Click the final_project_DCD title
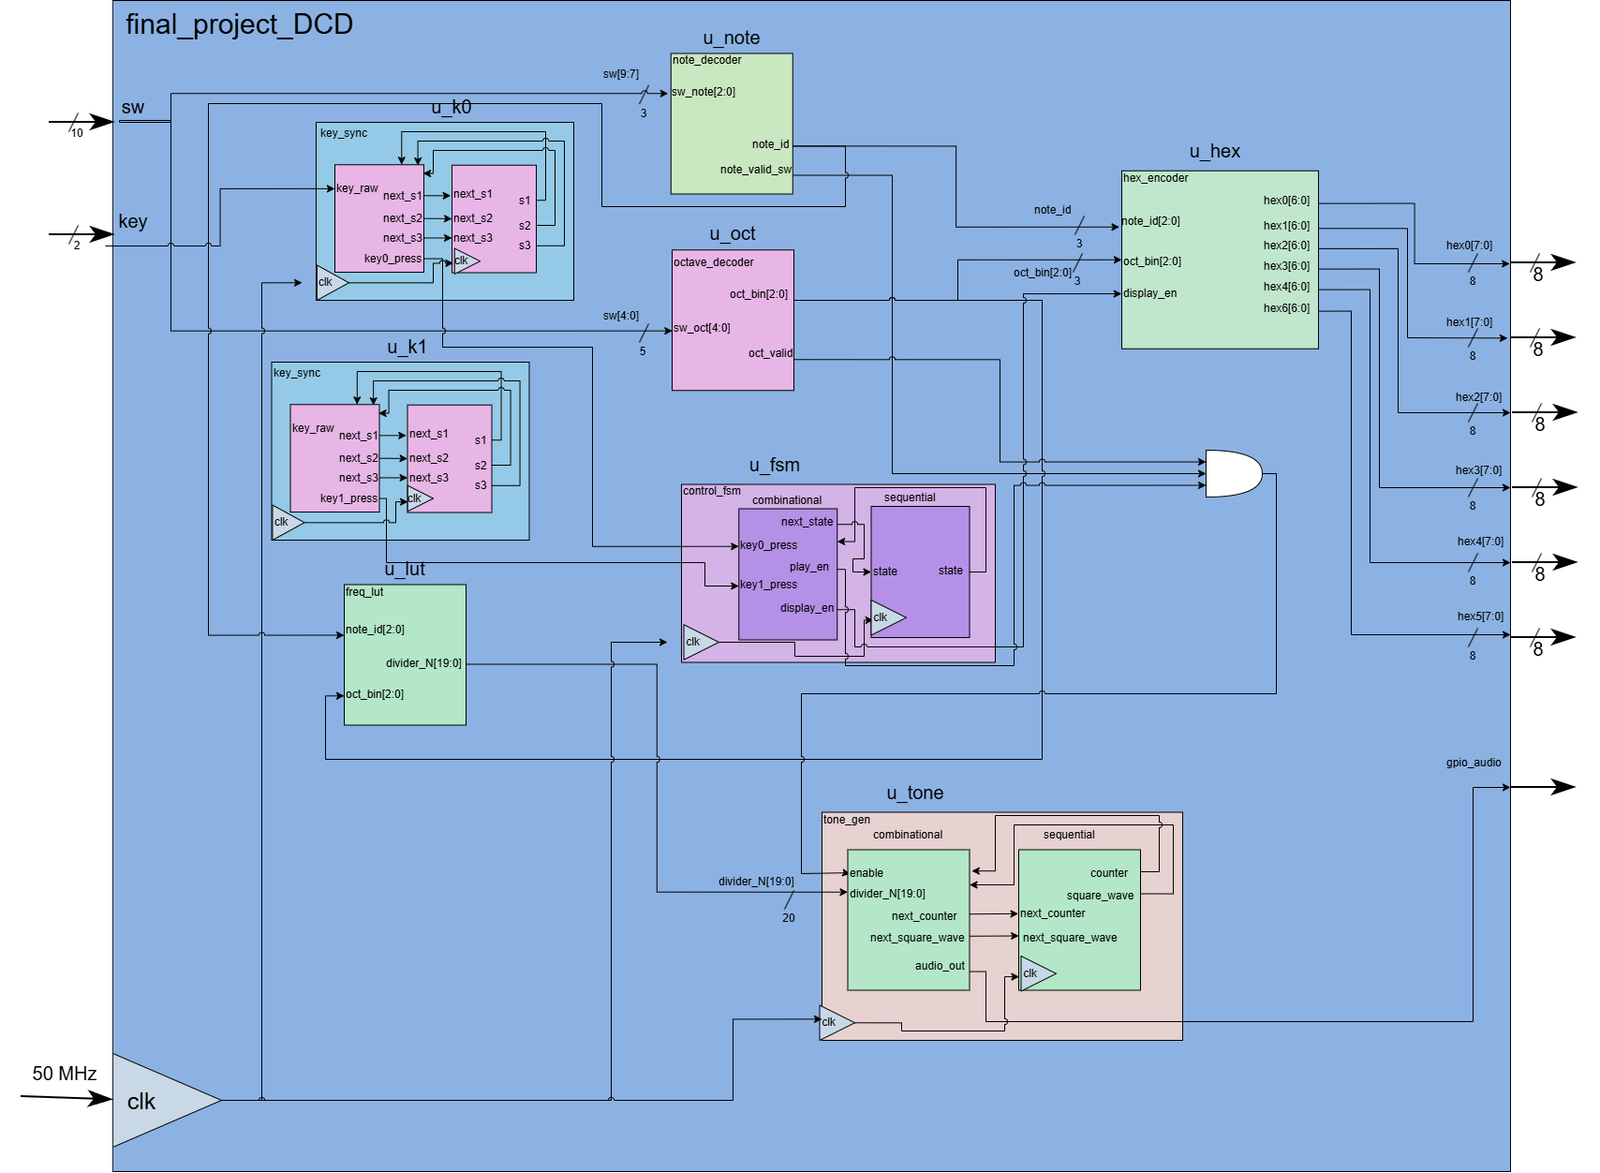The height and width of the screenshot is (1173, 1600). [x=239, y=24]
